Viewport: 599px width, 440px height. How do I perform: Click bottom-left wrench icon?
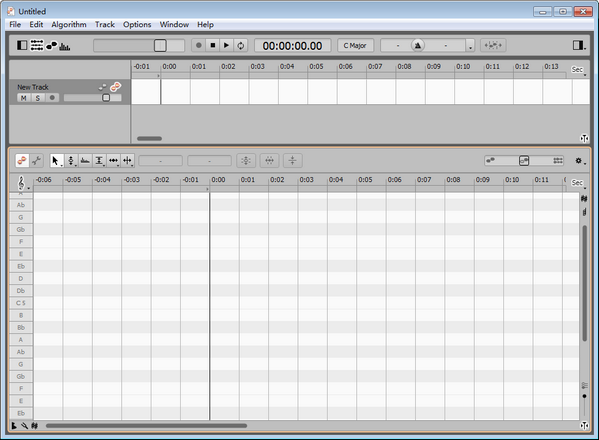24,425
